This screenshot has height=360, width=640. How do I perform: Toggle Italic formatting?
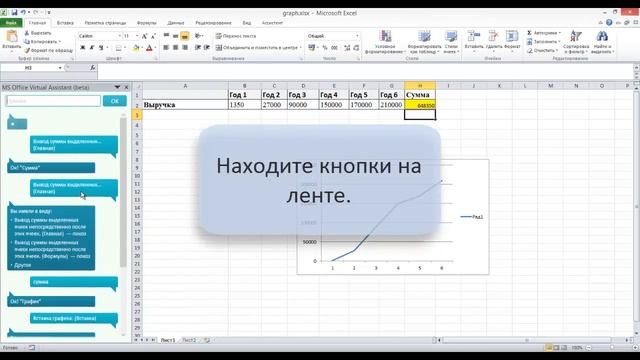coord(92,48)
